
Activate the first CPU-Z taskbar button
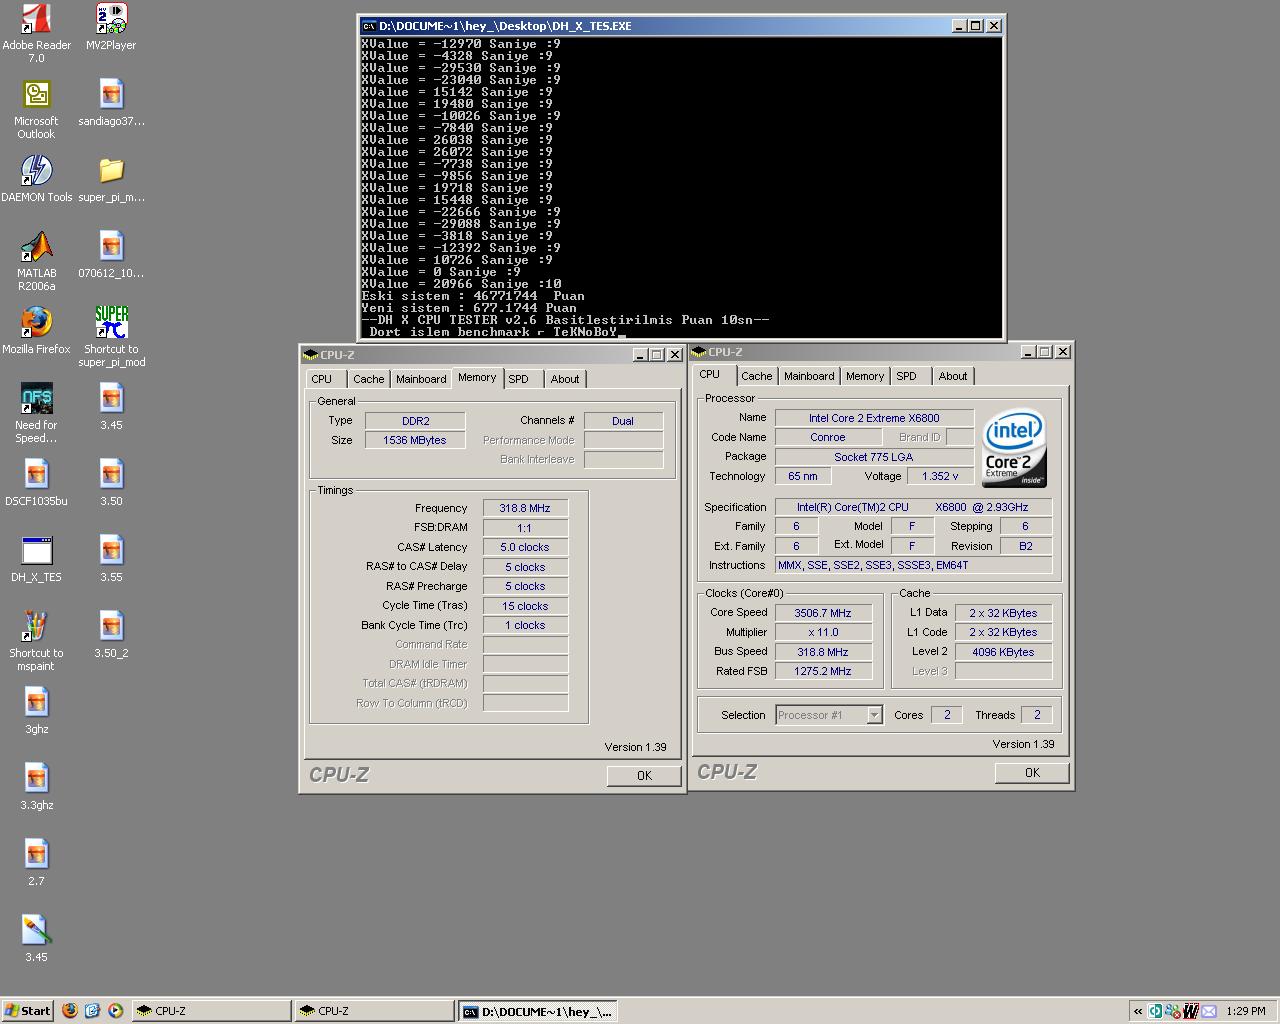[211, 1011]
